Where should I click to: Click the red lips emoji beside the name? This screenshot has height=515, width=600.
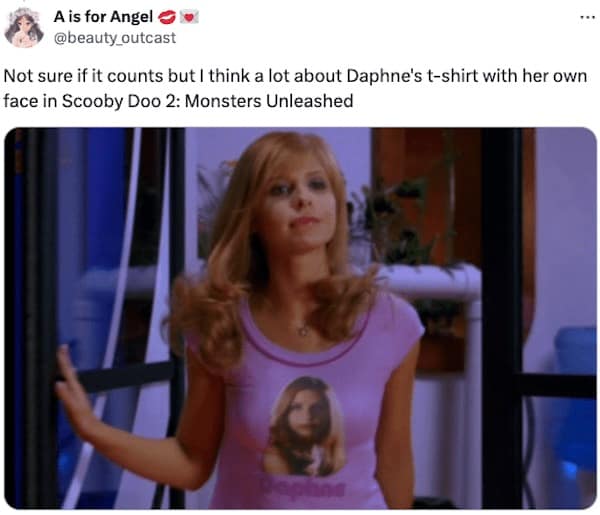[x=167, y=17]
